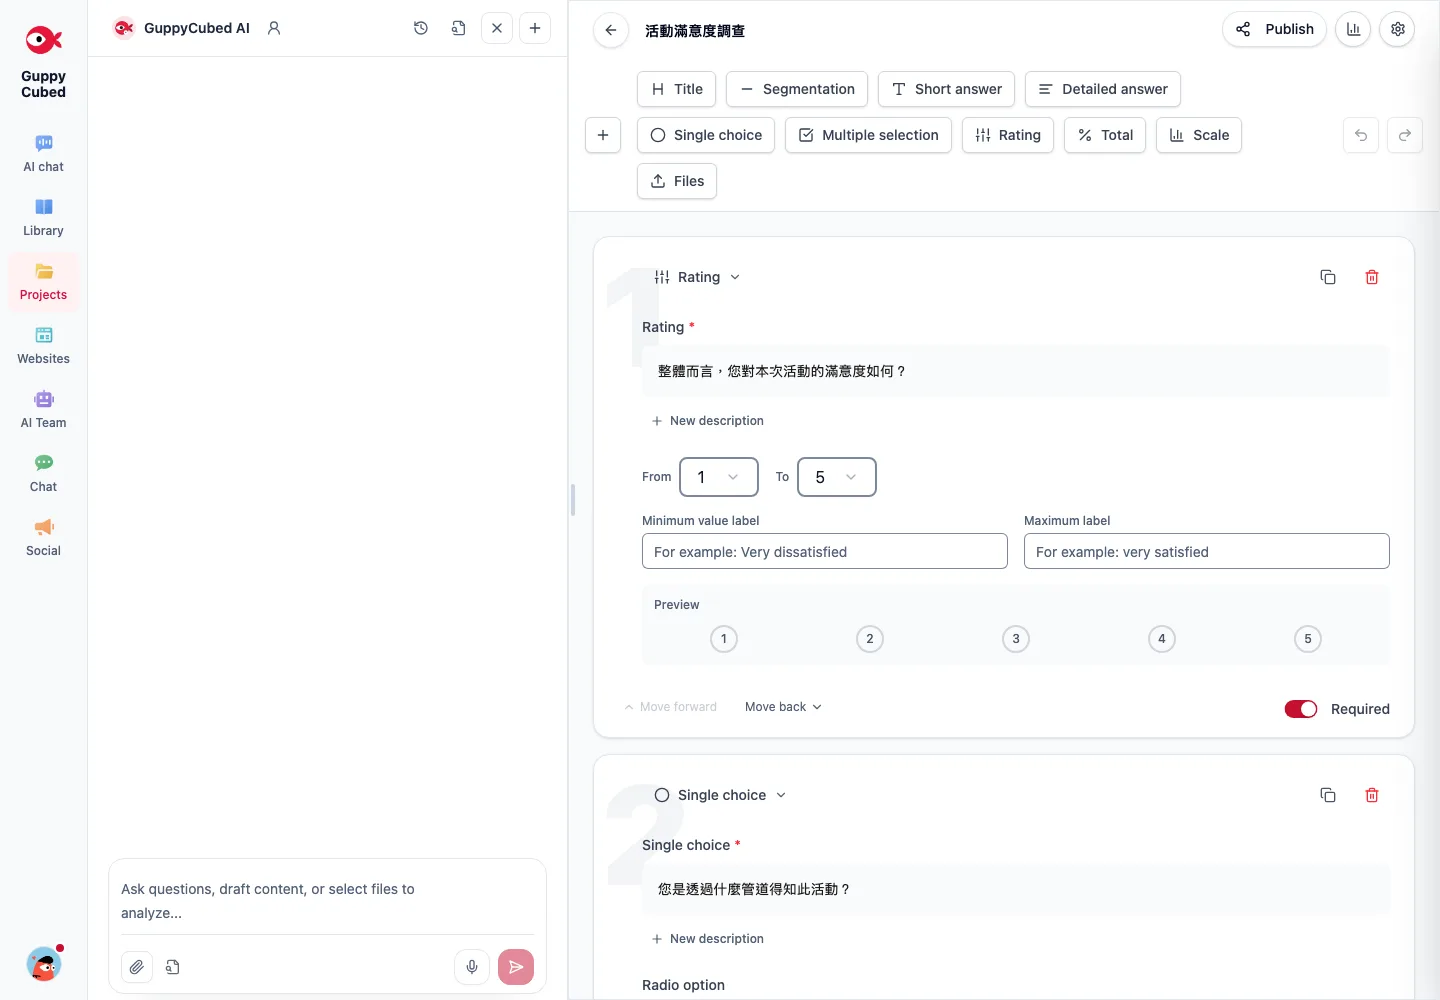Add a Files upload question
This screenshot has height=1000, width=1440.
pos(677,181)
